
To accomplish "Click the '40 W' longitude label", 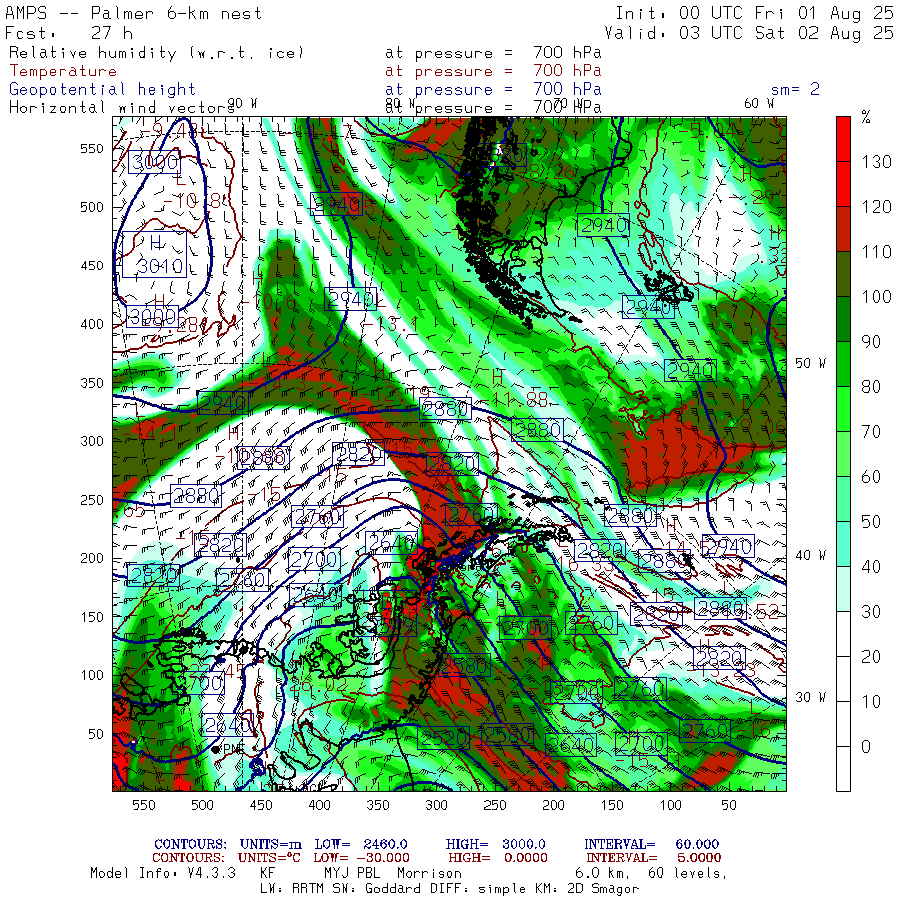I will pos(810,555).
